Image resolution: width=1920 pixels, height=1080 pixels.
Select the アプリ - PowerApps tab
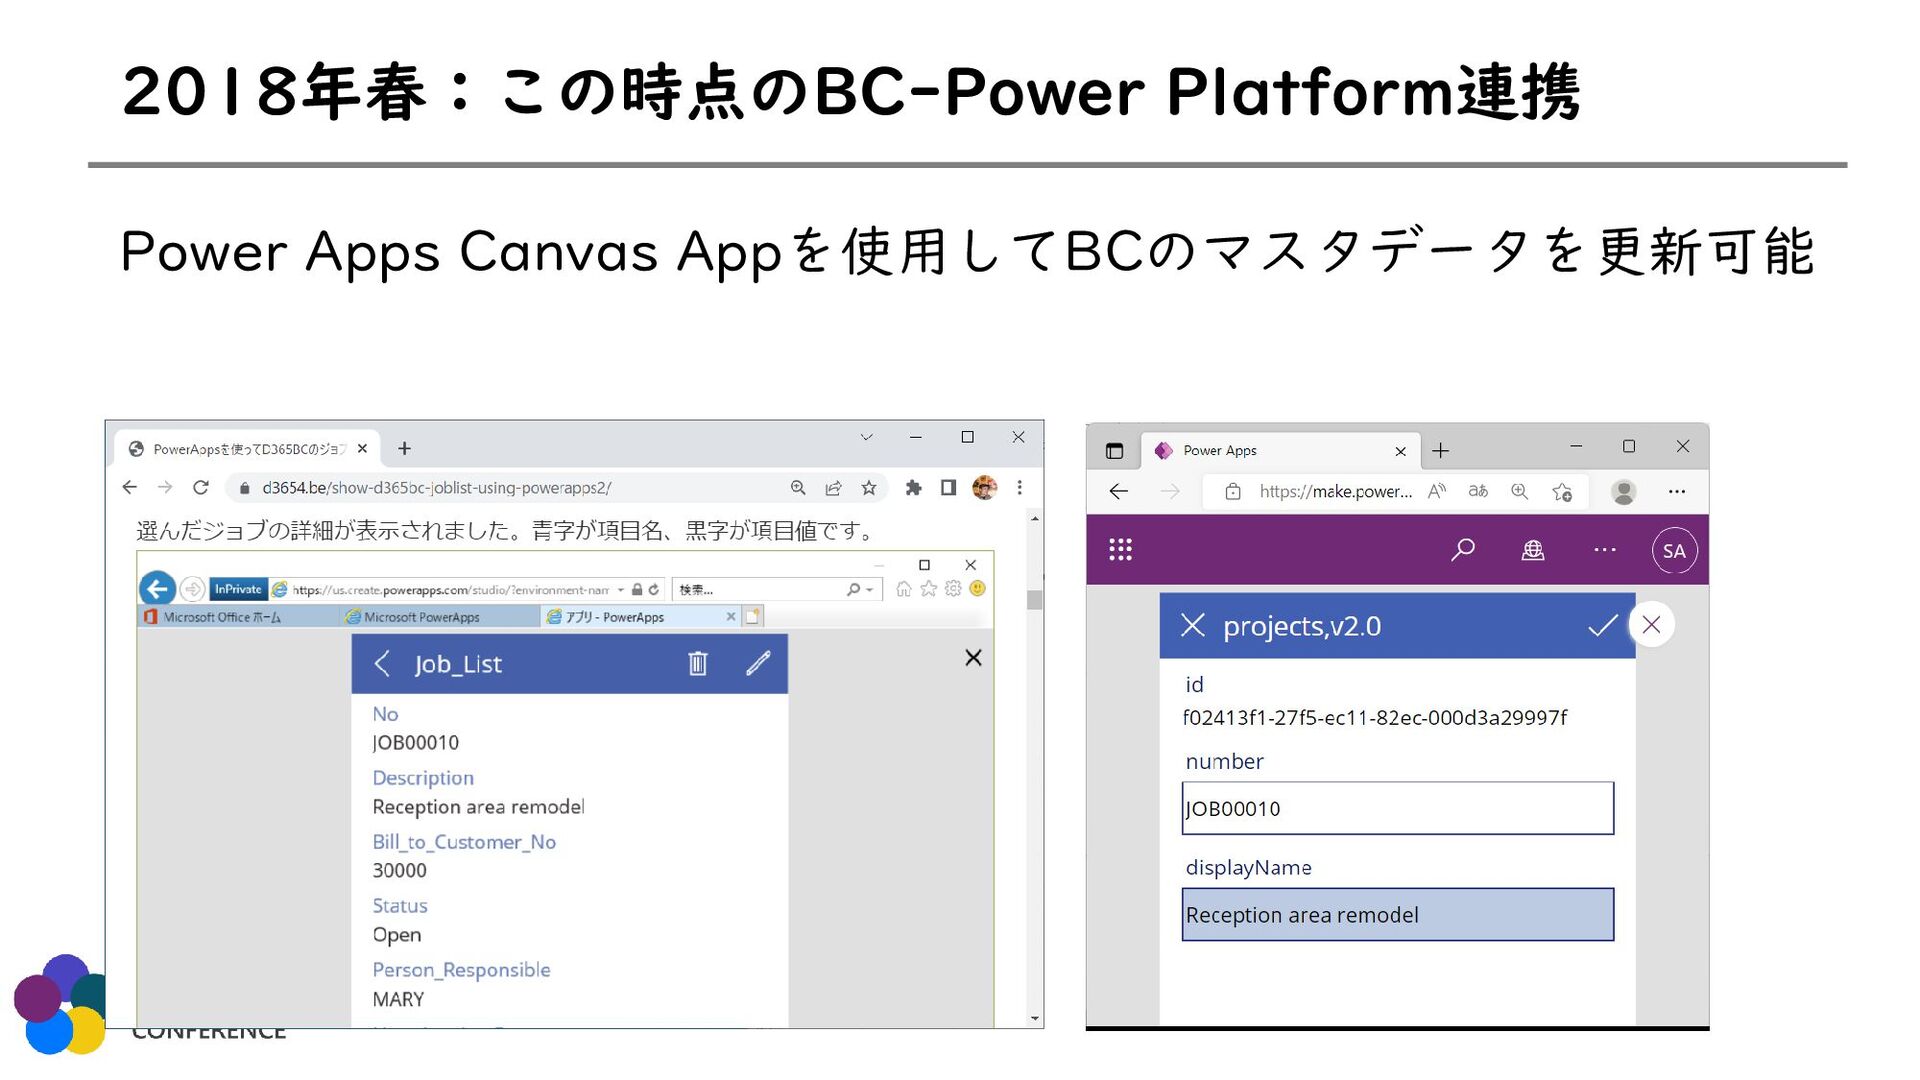click(x=640, y=617)
